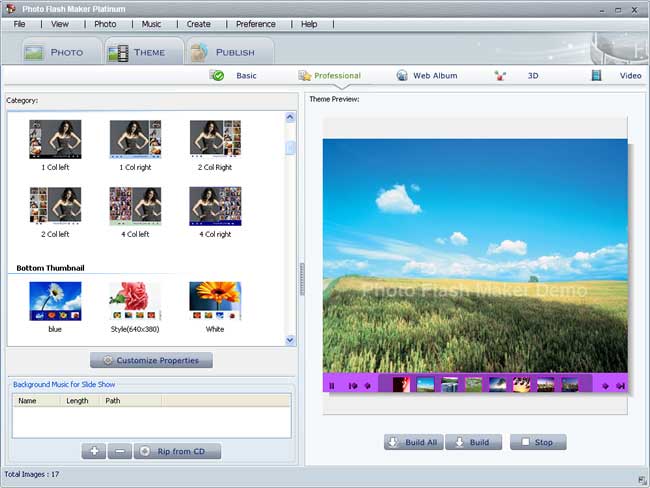Screen dimensions: 650x488
Task: Click the category list scroll down arrow
Action: (290, 340)
